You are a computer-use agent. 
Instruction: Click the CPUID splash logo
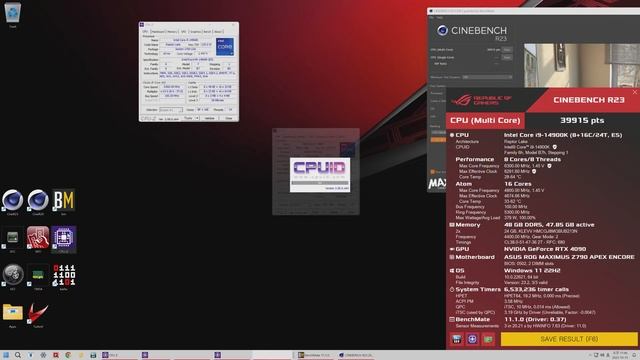coord(320,175)
